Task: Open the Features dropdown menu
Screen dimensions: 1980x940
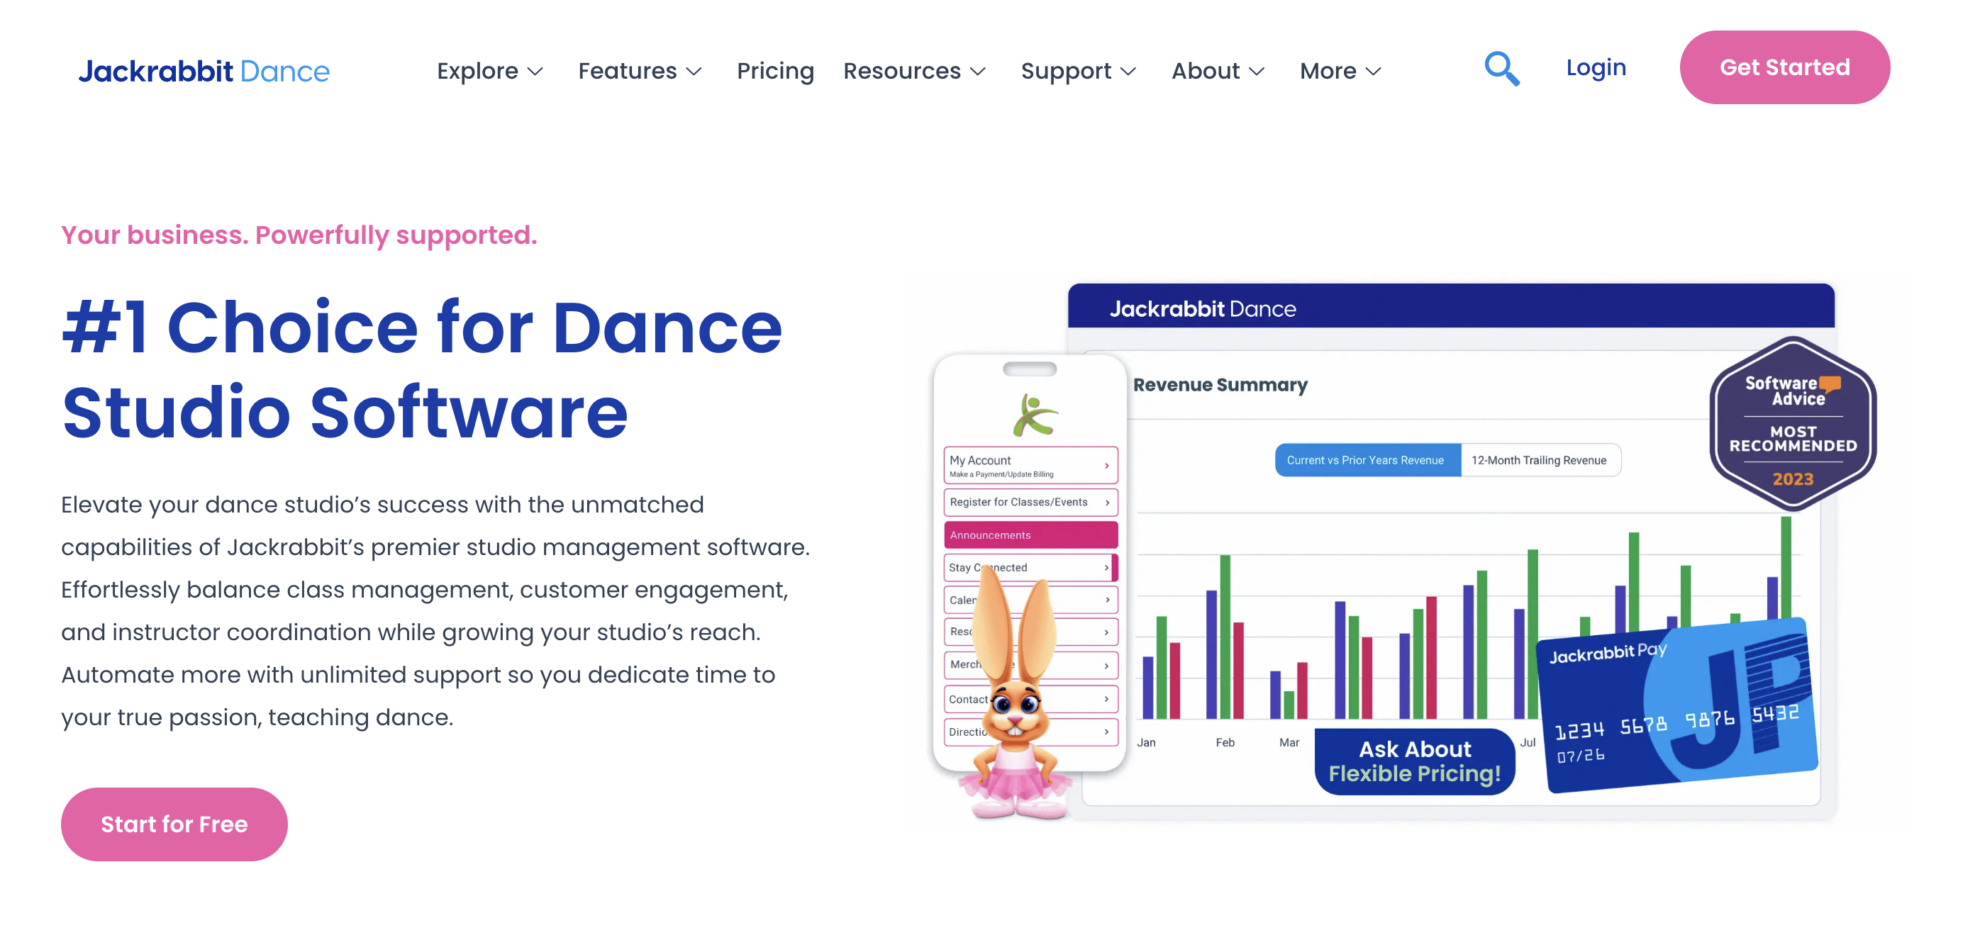Action: pyautogui.click(x=640, y=71)
